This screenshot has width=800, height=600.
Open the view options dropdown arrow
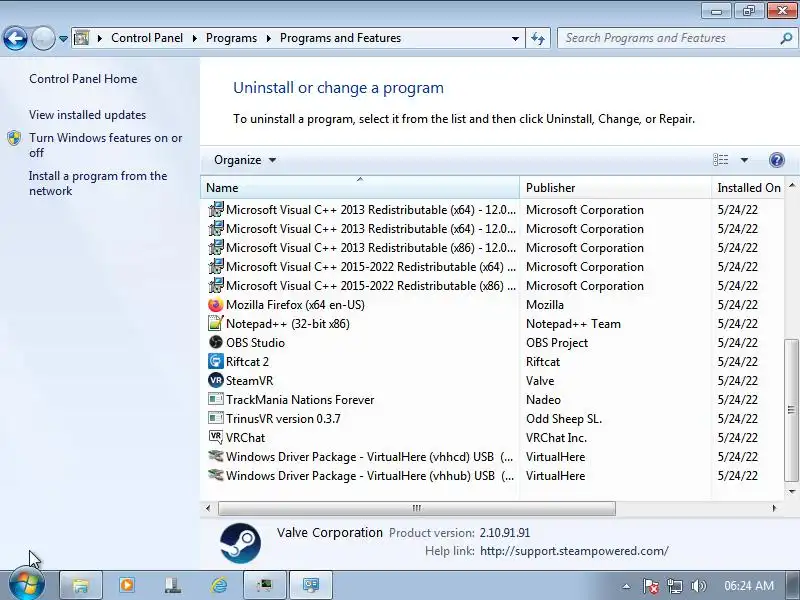(744, 160)
